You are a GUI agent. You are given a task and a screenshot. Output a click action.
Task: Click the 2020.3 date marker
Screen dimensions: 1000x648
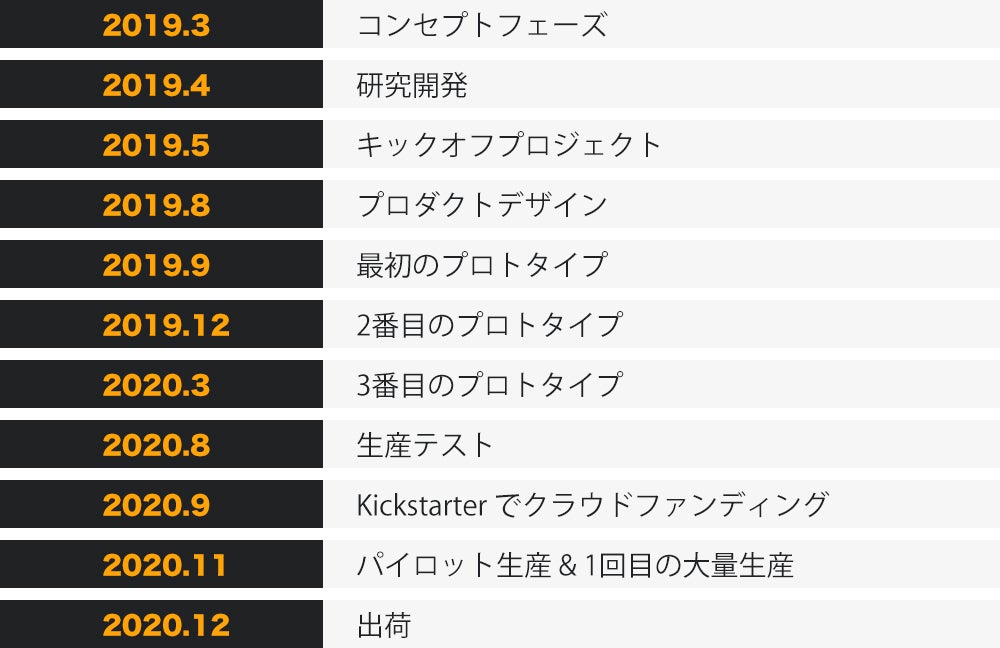tap(156, 385)
